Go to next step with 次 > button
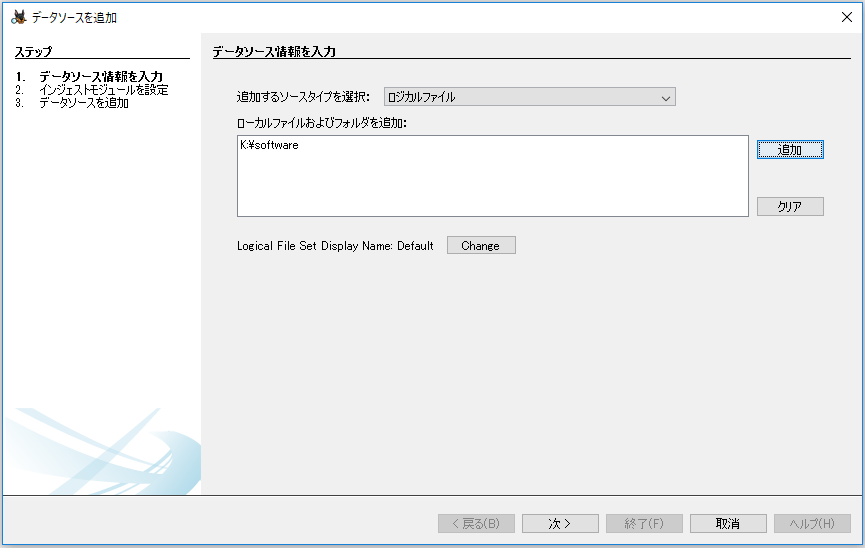 point(560,523)
